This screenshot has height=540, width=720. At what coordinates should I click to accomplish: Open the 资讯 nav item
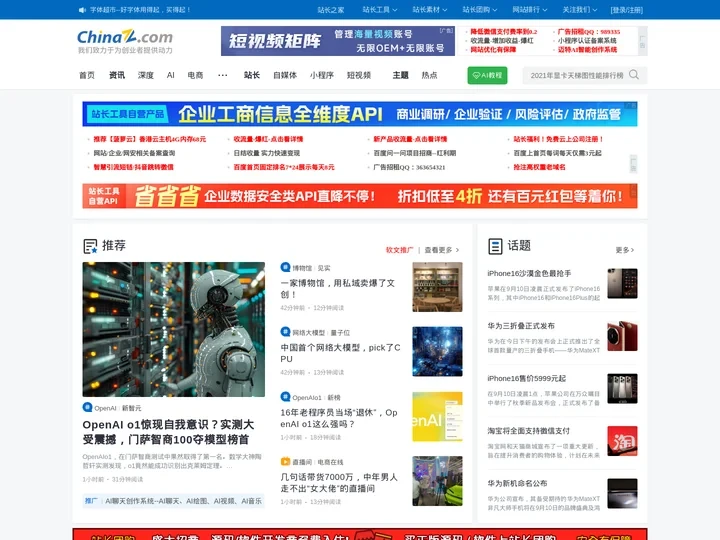click(x=117, y=75)
